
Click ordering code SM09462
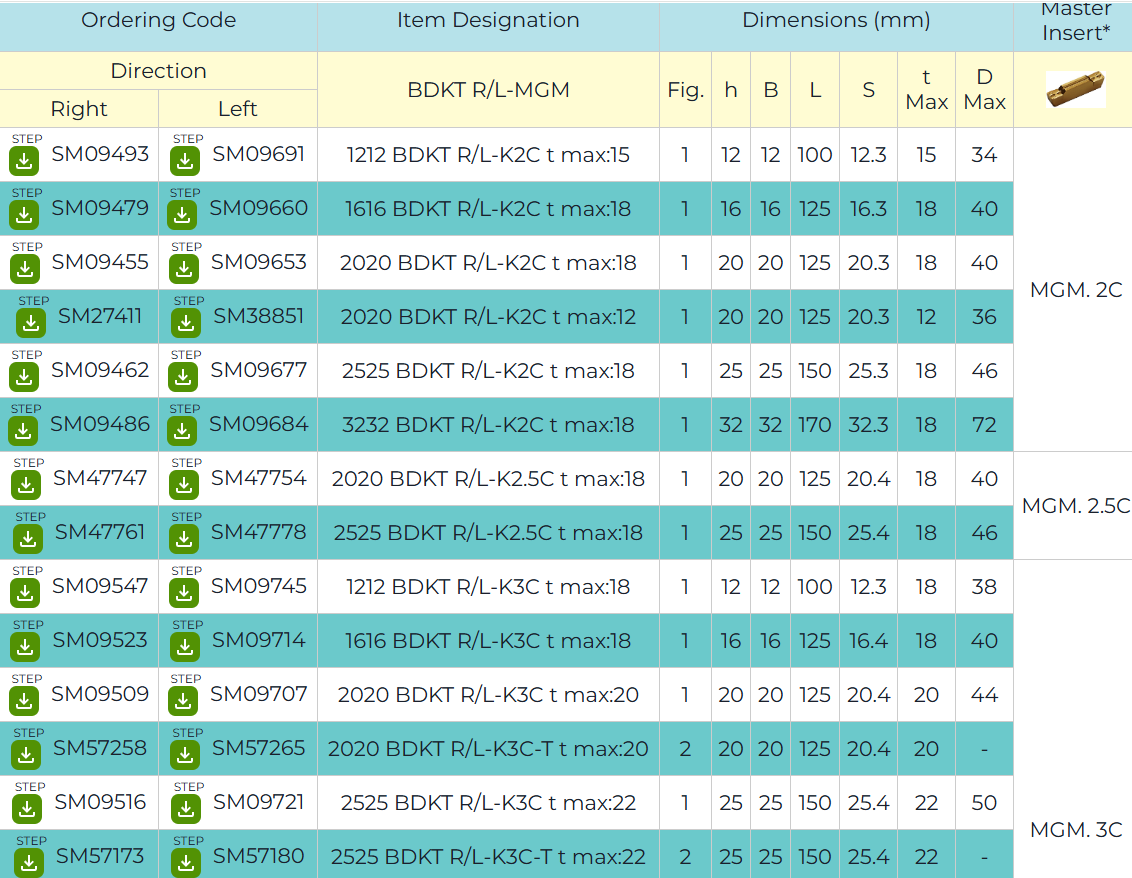(x=100, y=371)
